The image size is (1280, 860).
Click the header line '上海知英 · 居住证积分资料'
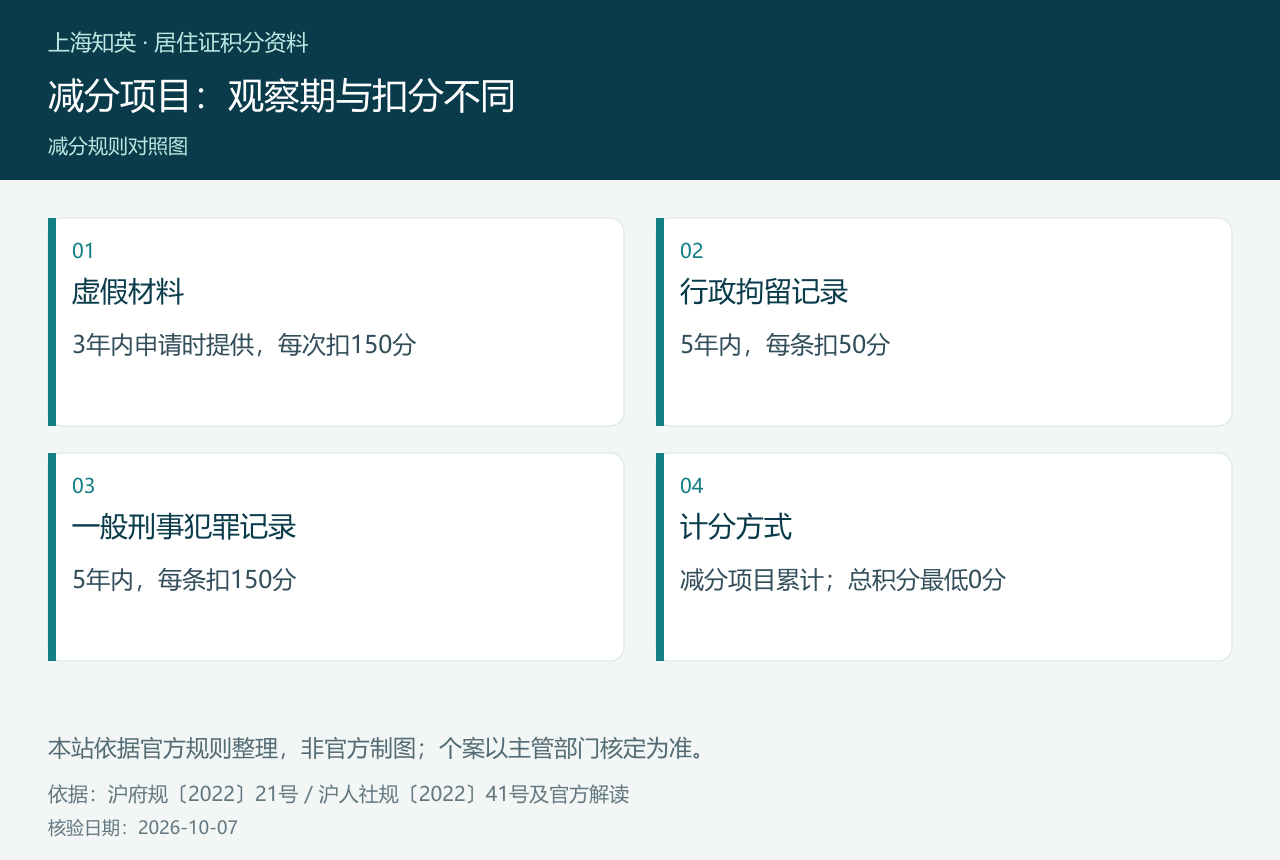(x=178, y=43)
